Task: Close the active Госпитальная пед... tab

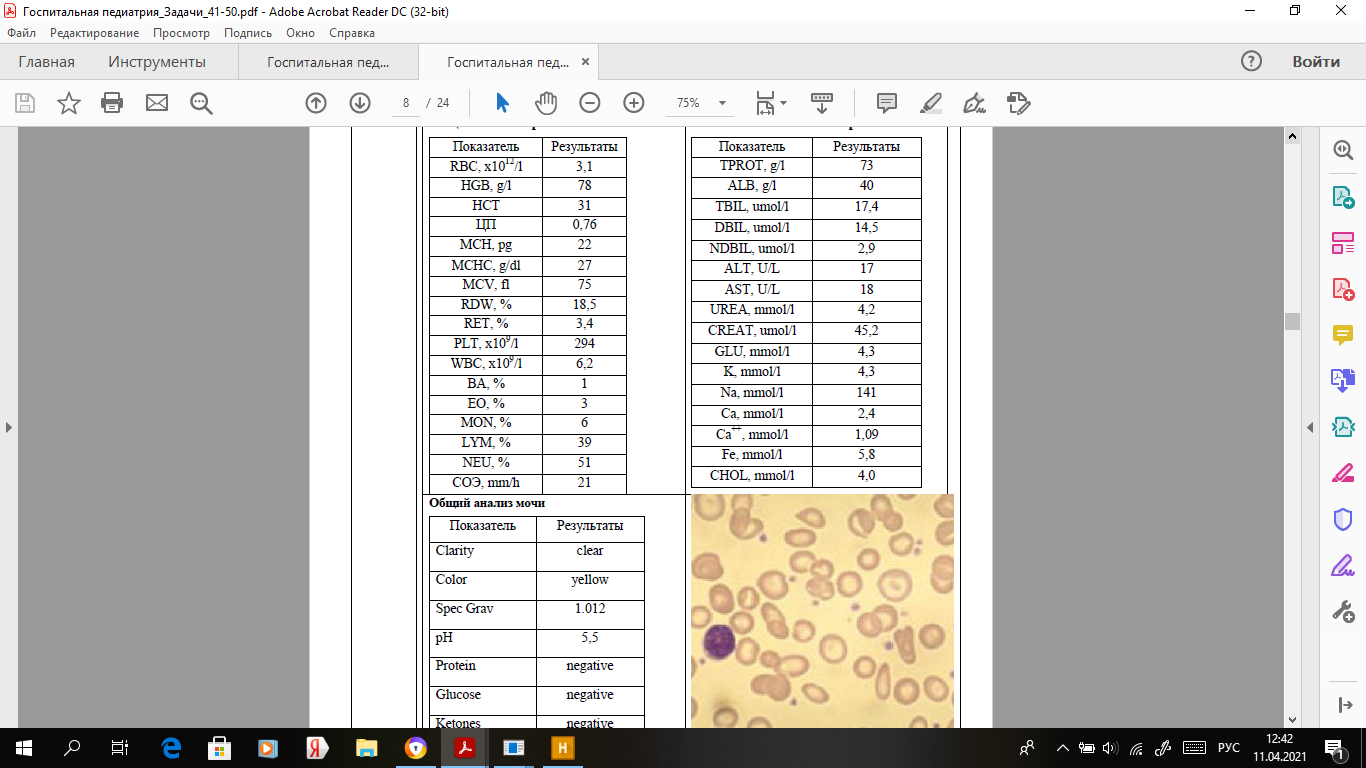Action: (586, 62)
